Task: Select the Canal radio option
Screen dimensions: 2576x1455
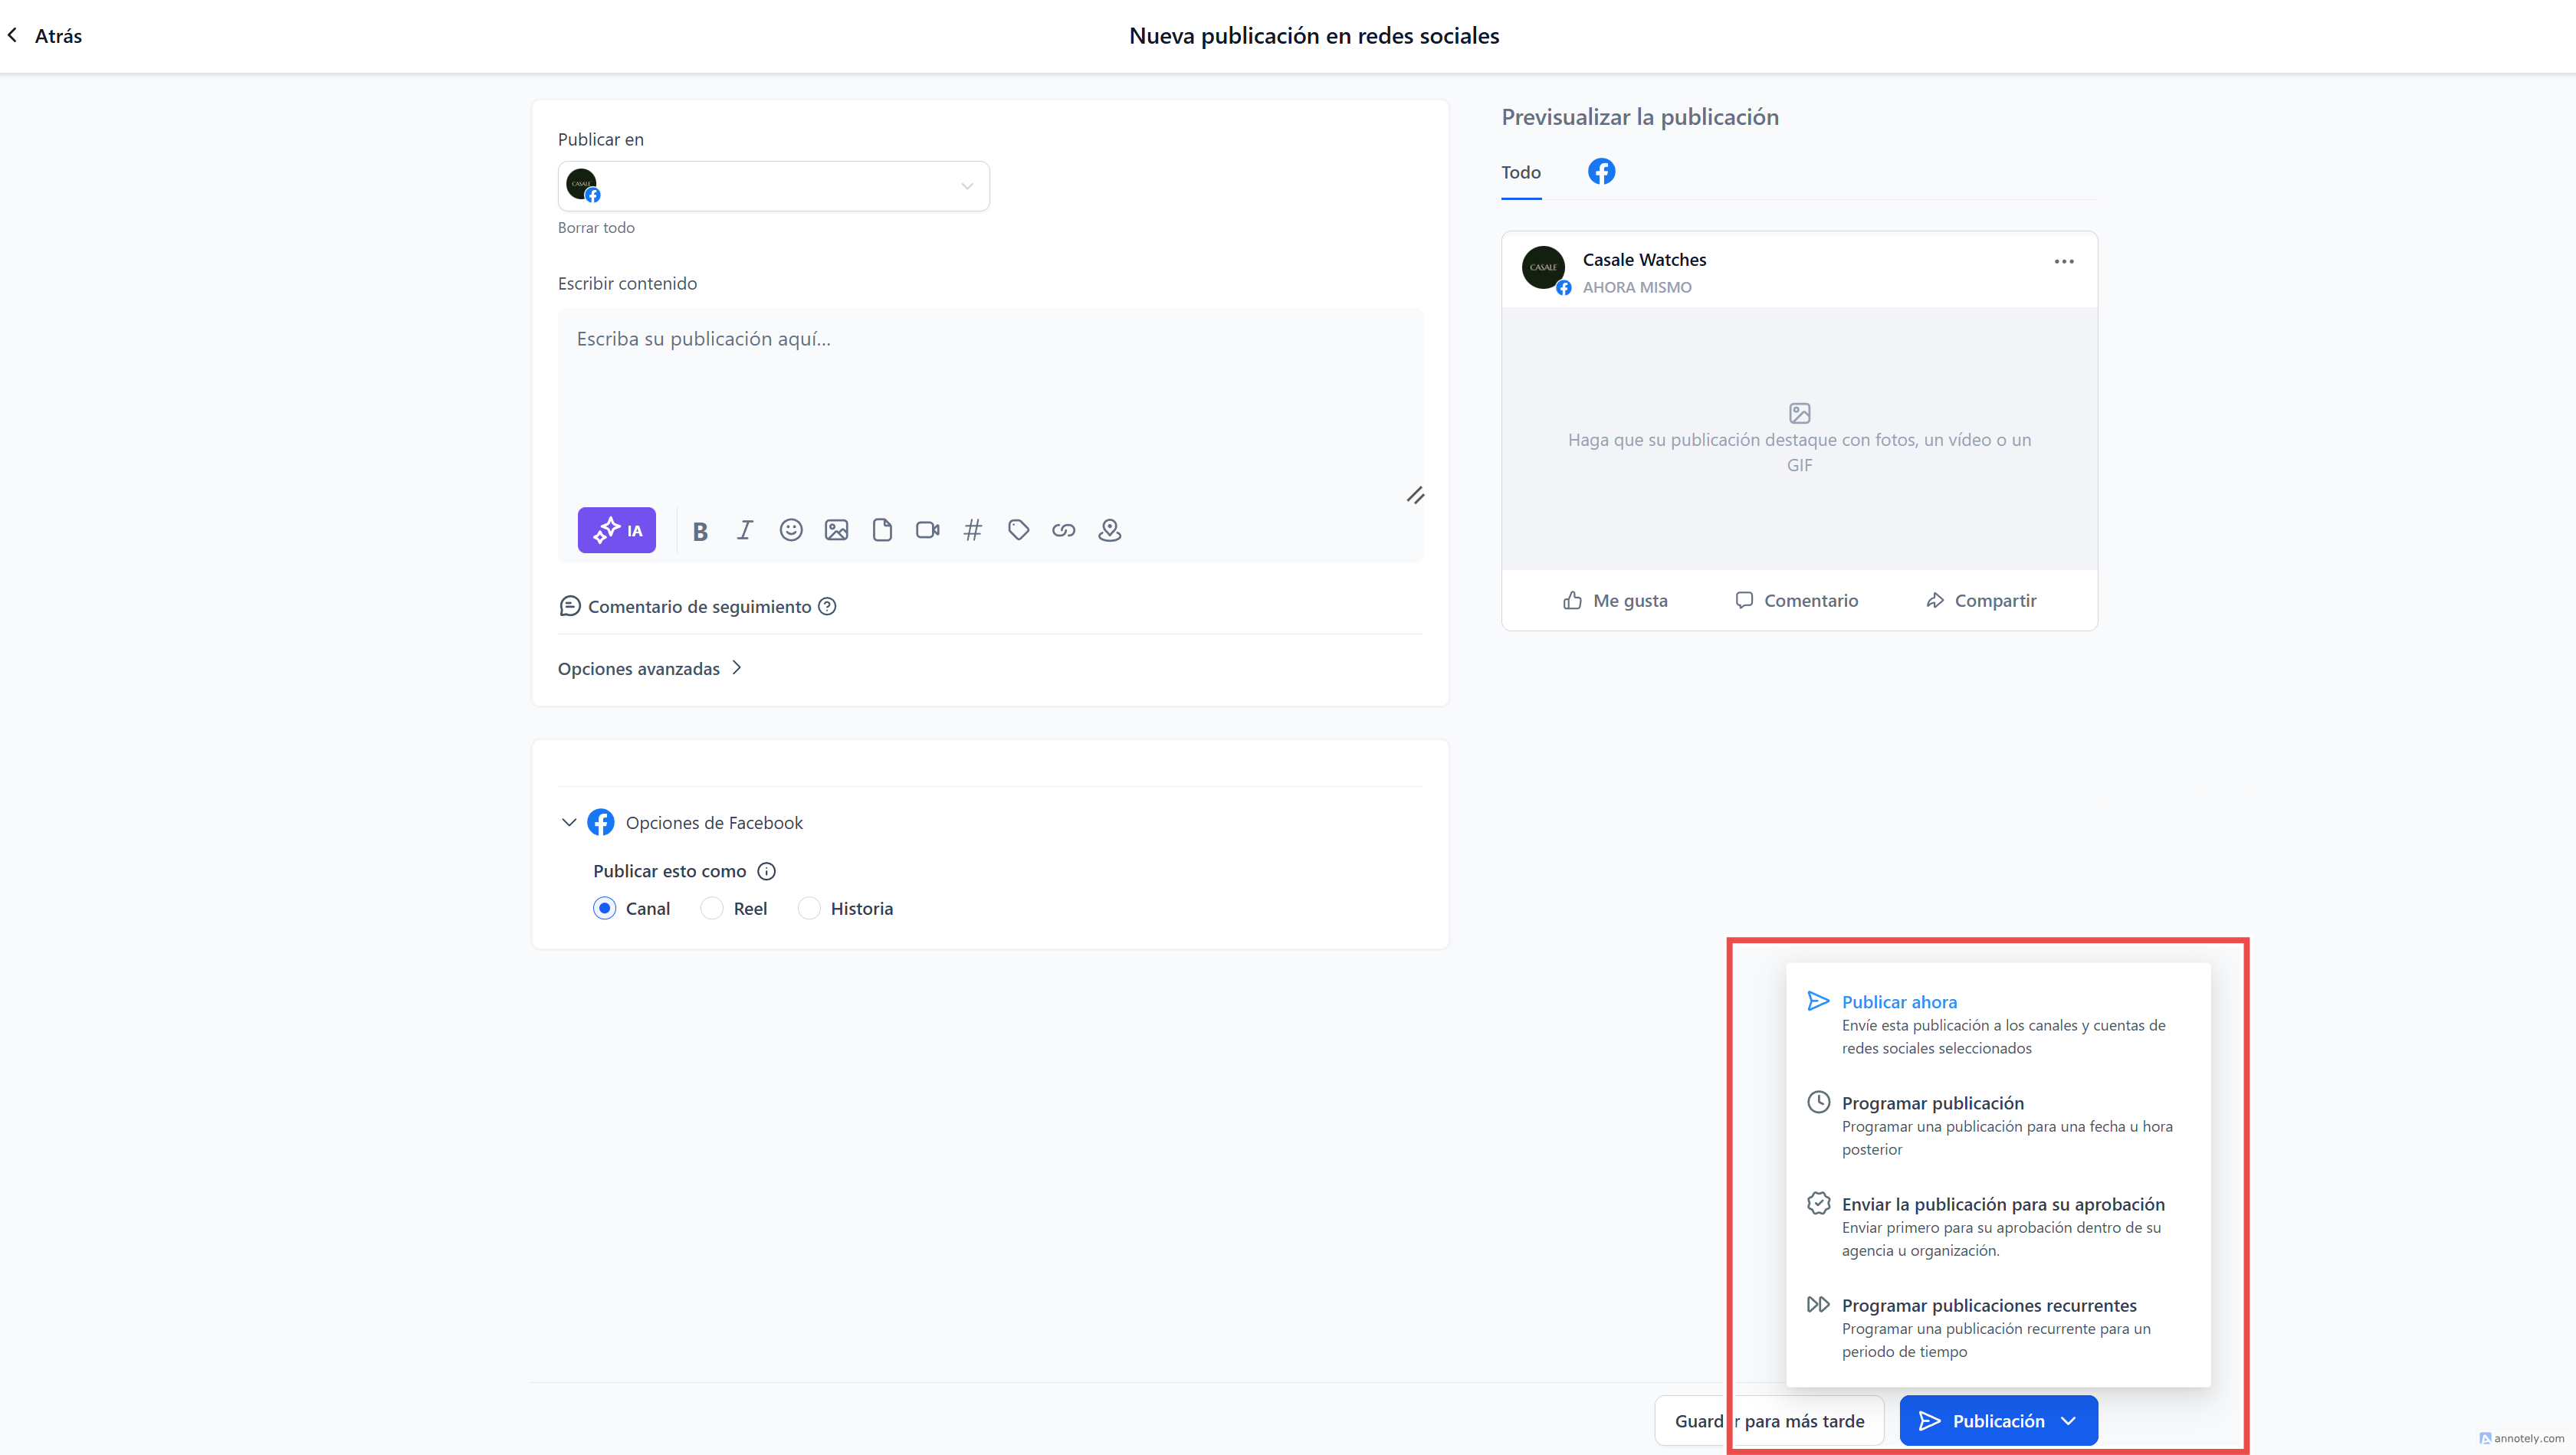Action: (604, 908)
